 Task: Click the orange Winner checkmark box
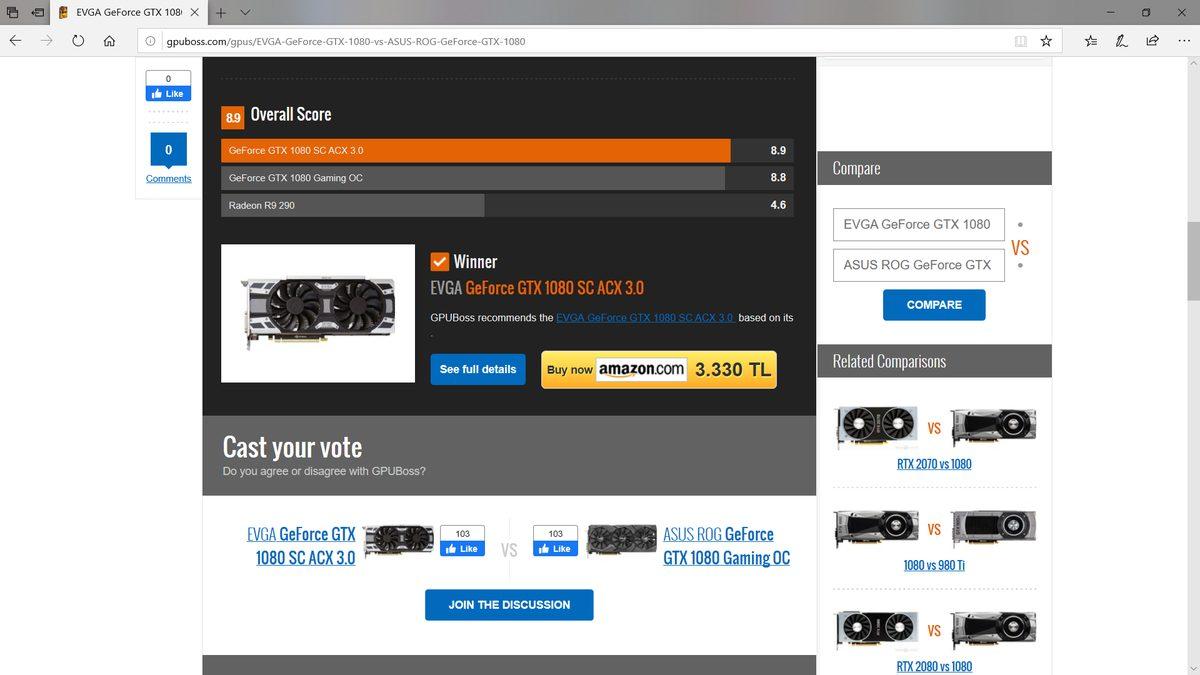coord(439,262)
